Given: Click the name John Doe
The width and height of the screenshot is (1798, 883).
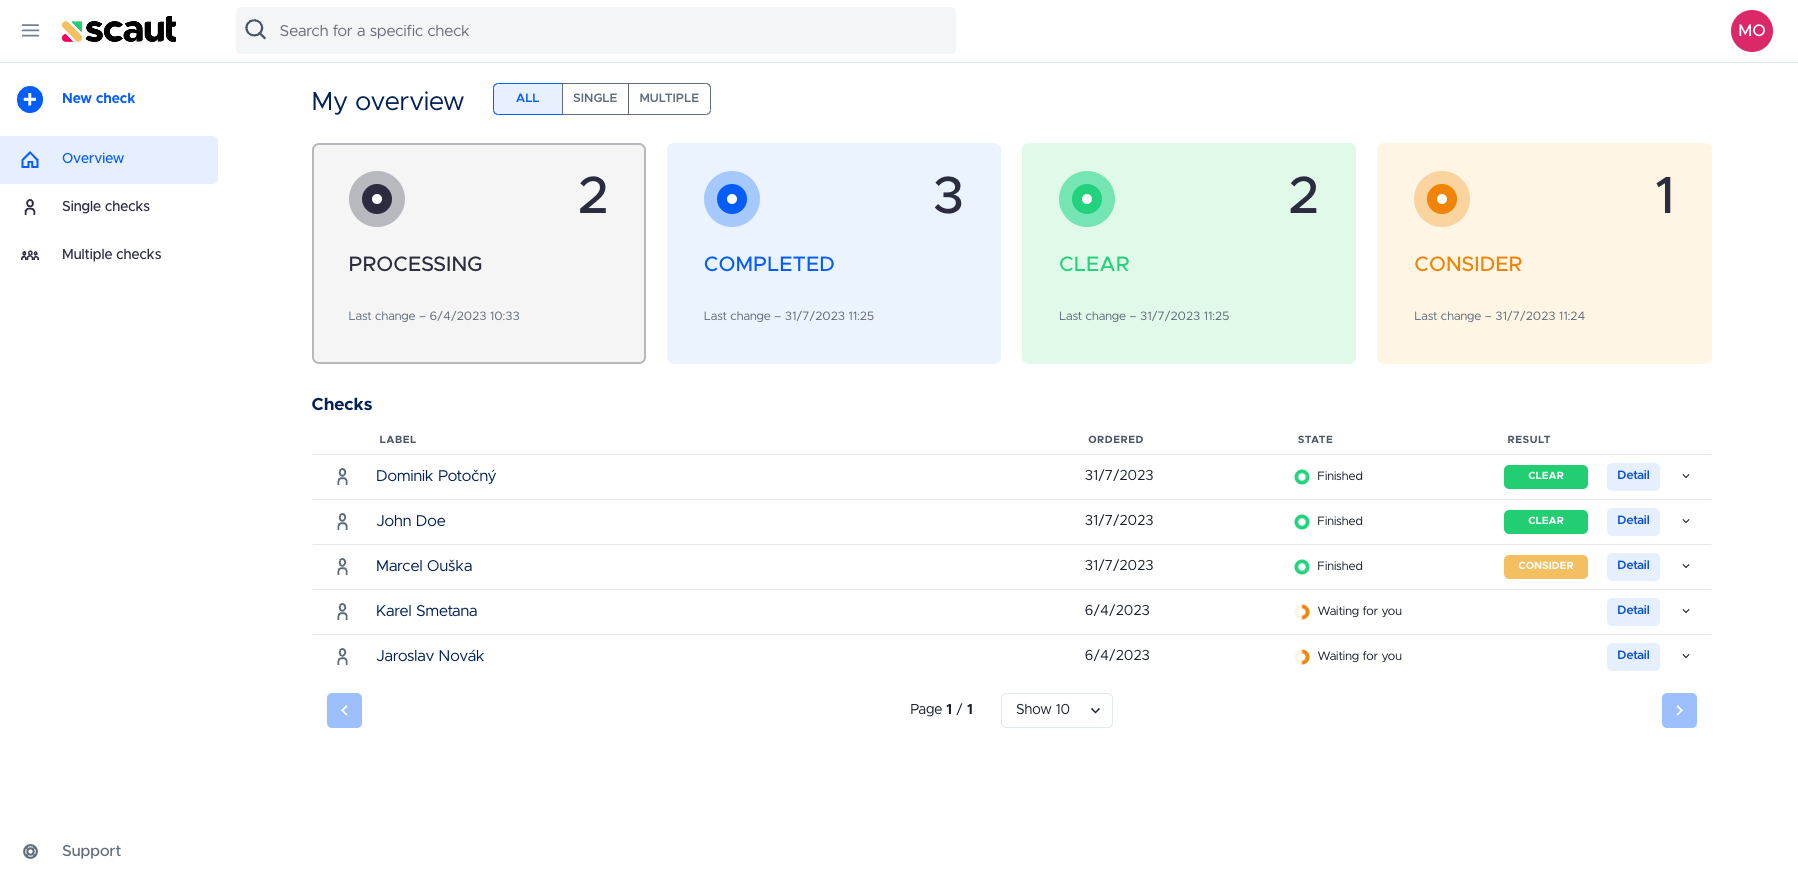Looking at the screenshot, I should 411,521.
